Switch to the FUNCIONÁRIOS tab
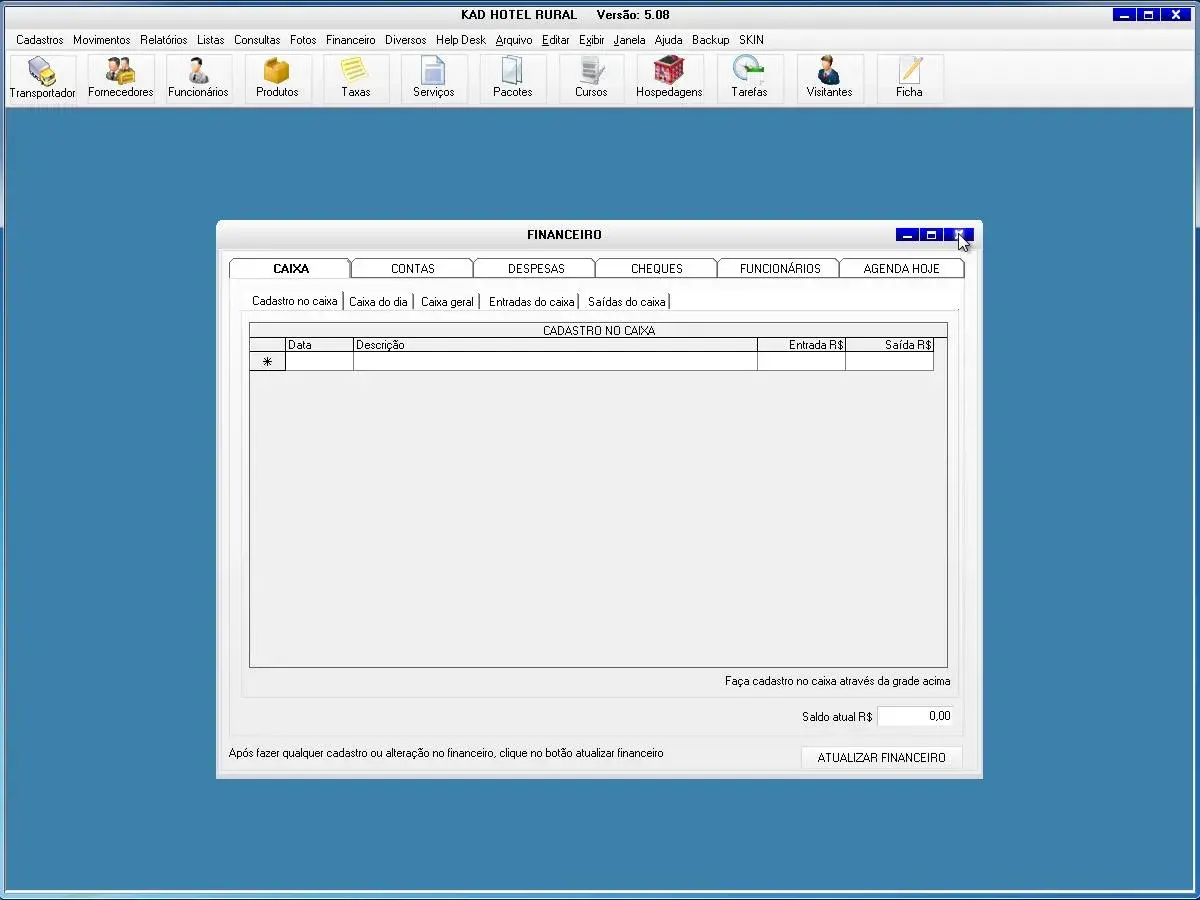 pos(780,268)
